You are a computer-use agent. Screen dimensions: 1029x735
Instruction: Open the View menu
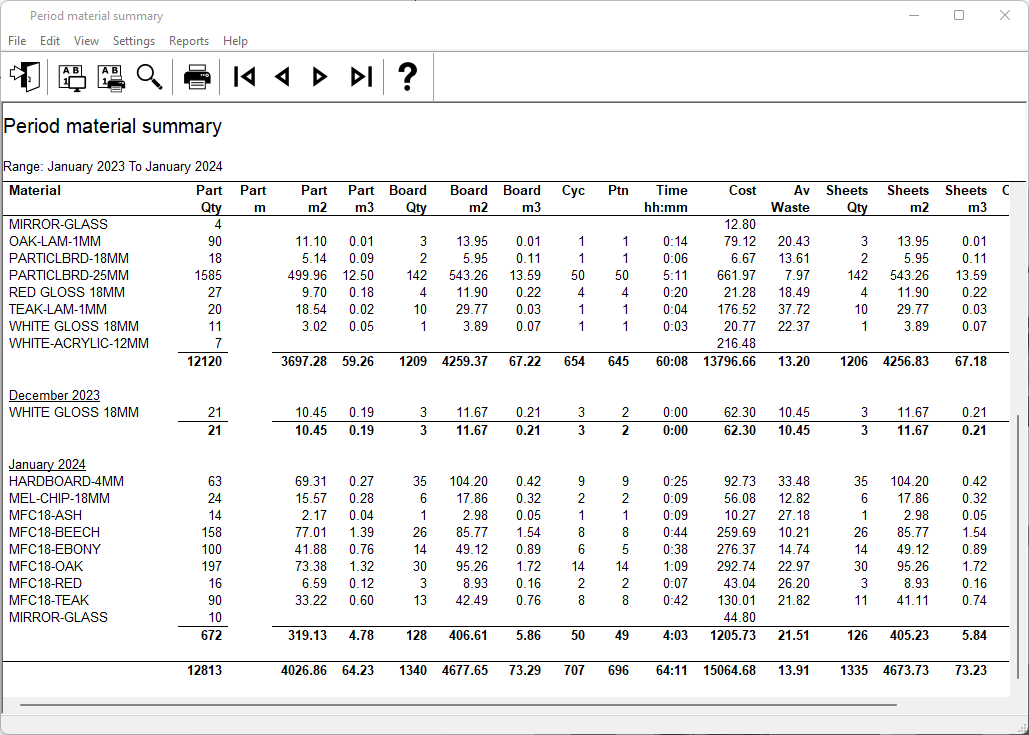(x=86, y=41)
